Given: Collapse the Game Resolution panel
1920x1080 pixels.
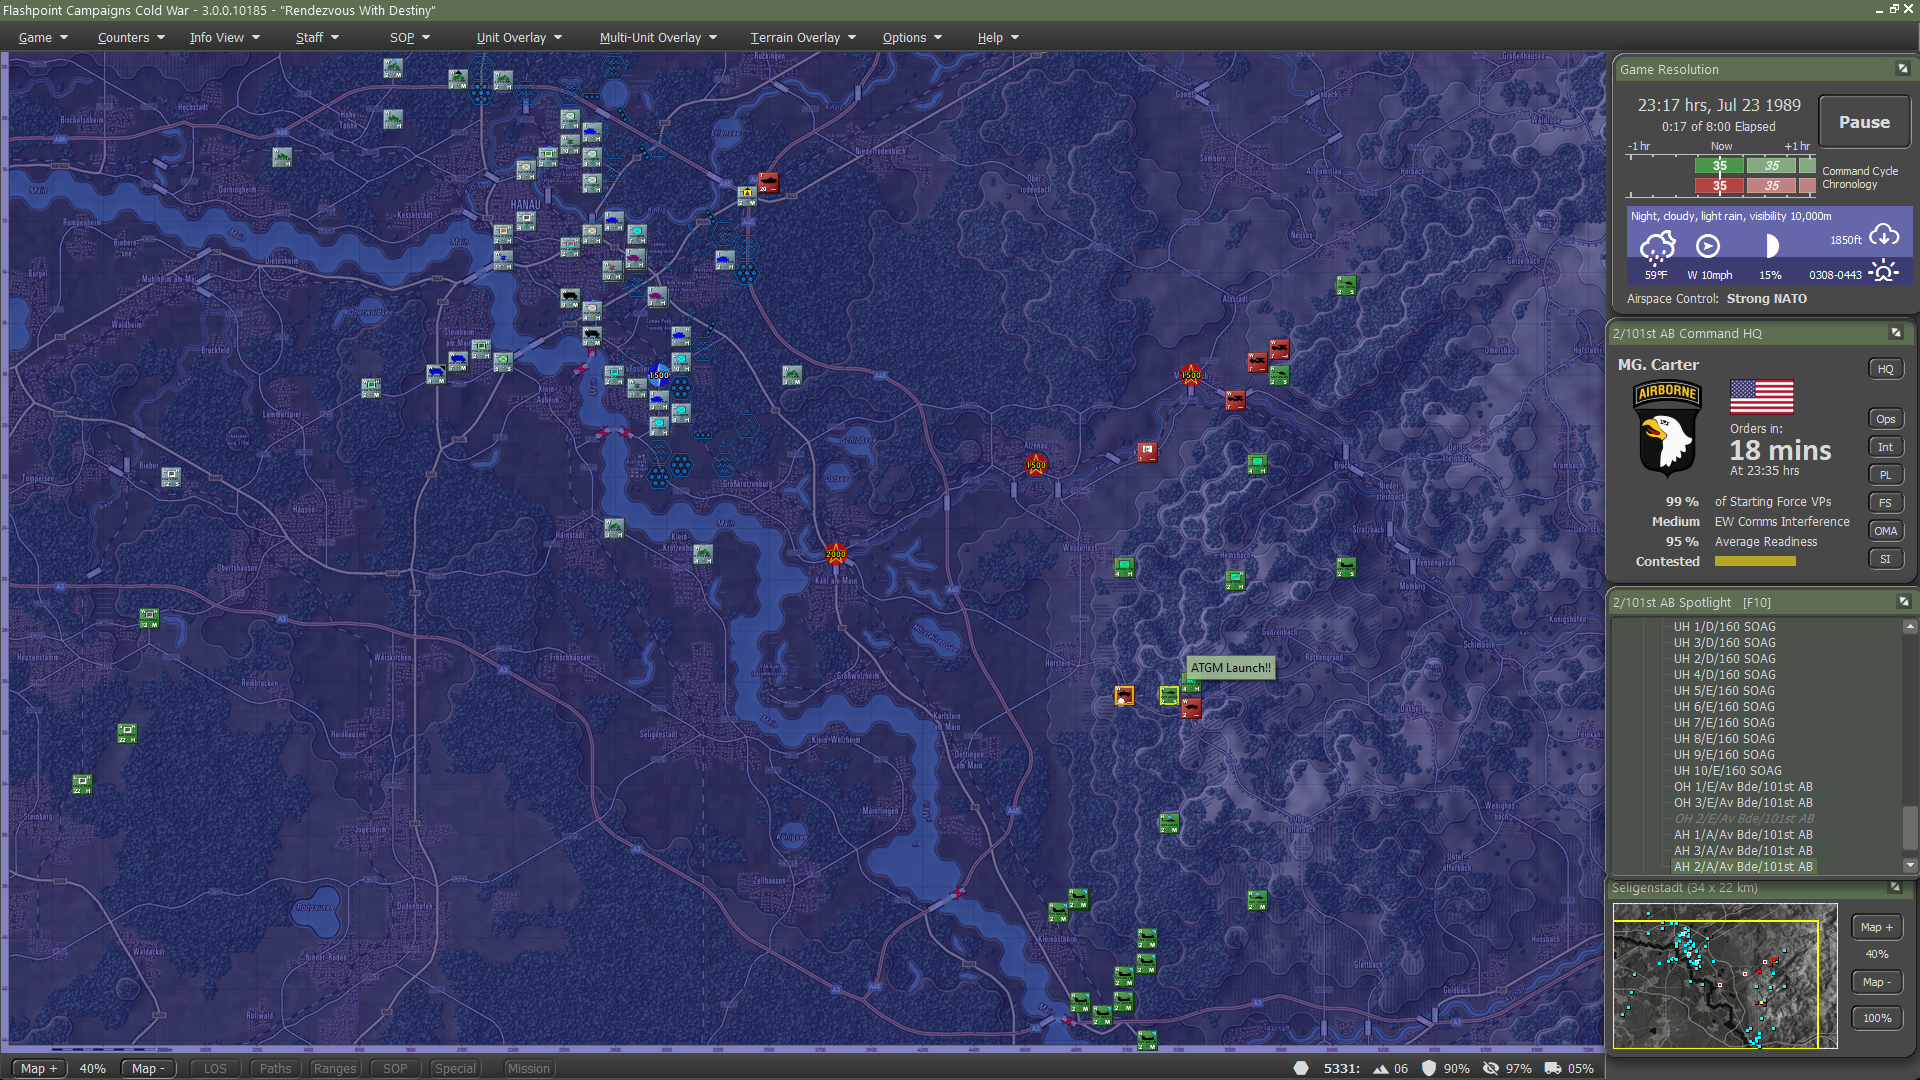Looking at the screenshot, I should click(x=1902, y=69).
